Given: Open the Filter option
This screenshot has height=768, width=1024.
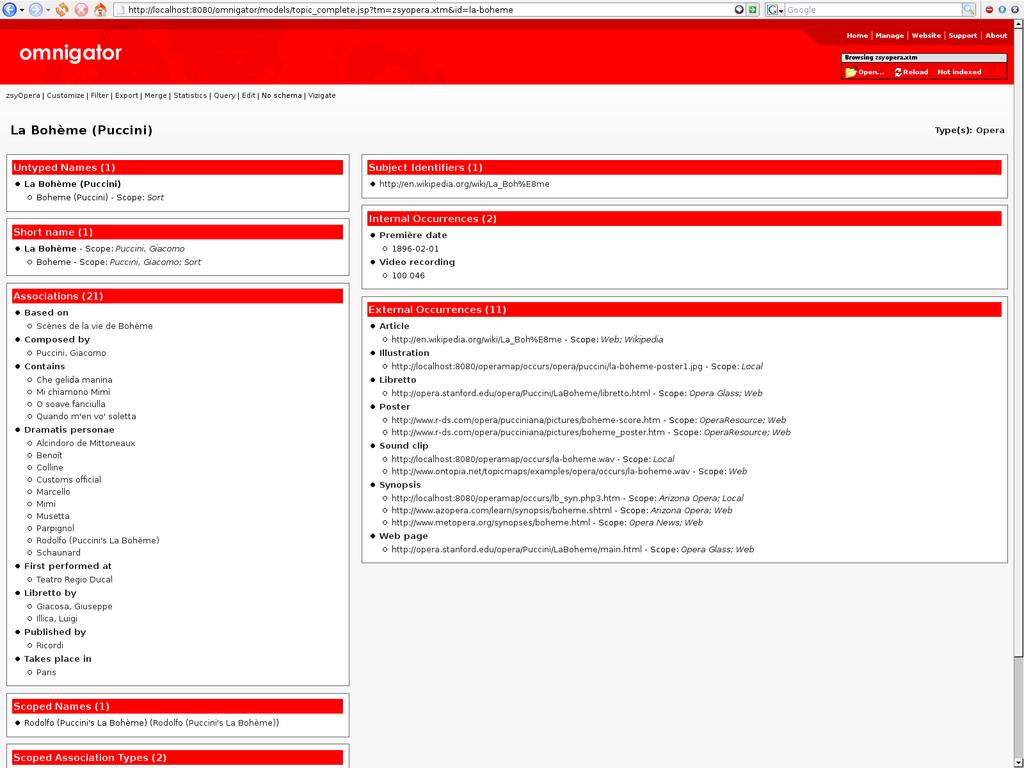Looking at the screenshot, I should (x=99, y=95).
